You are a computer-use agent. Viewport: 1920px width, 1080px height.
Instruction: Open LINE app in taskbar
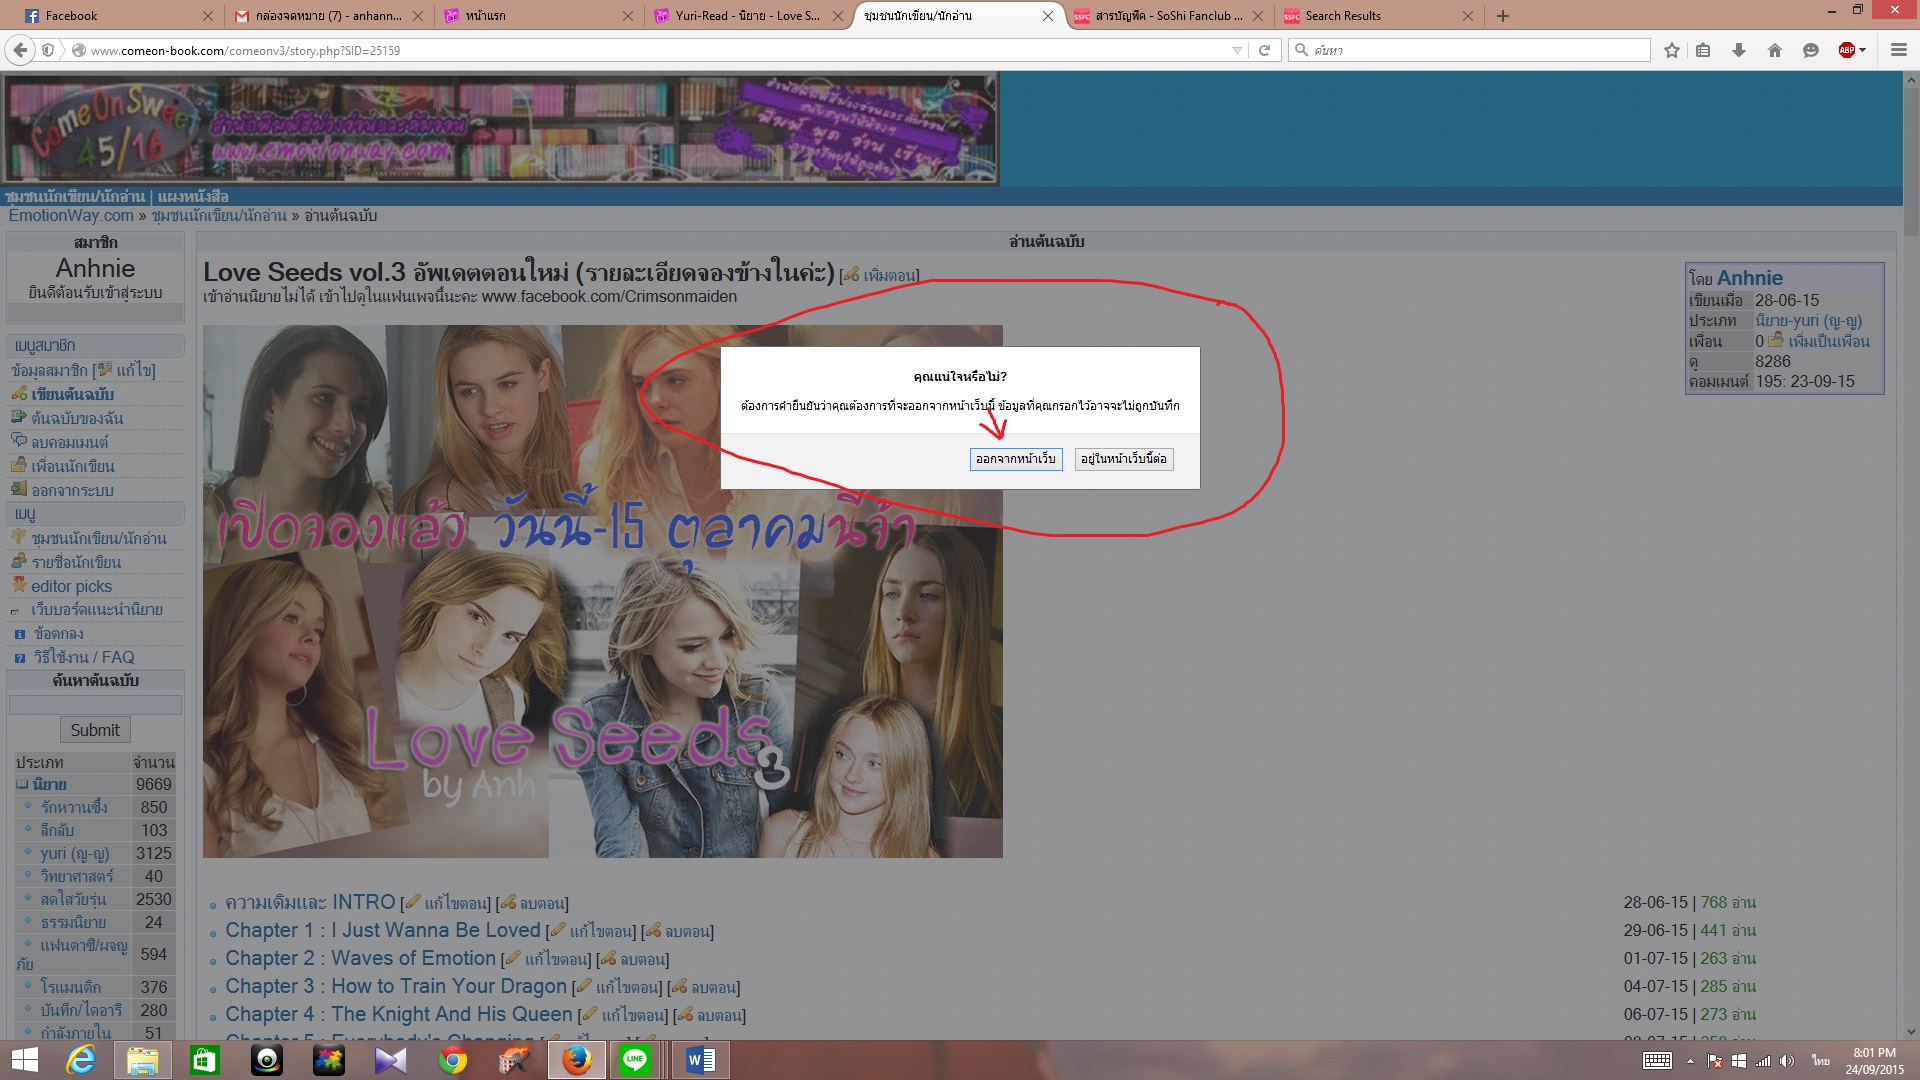[635, 1060]
